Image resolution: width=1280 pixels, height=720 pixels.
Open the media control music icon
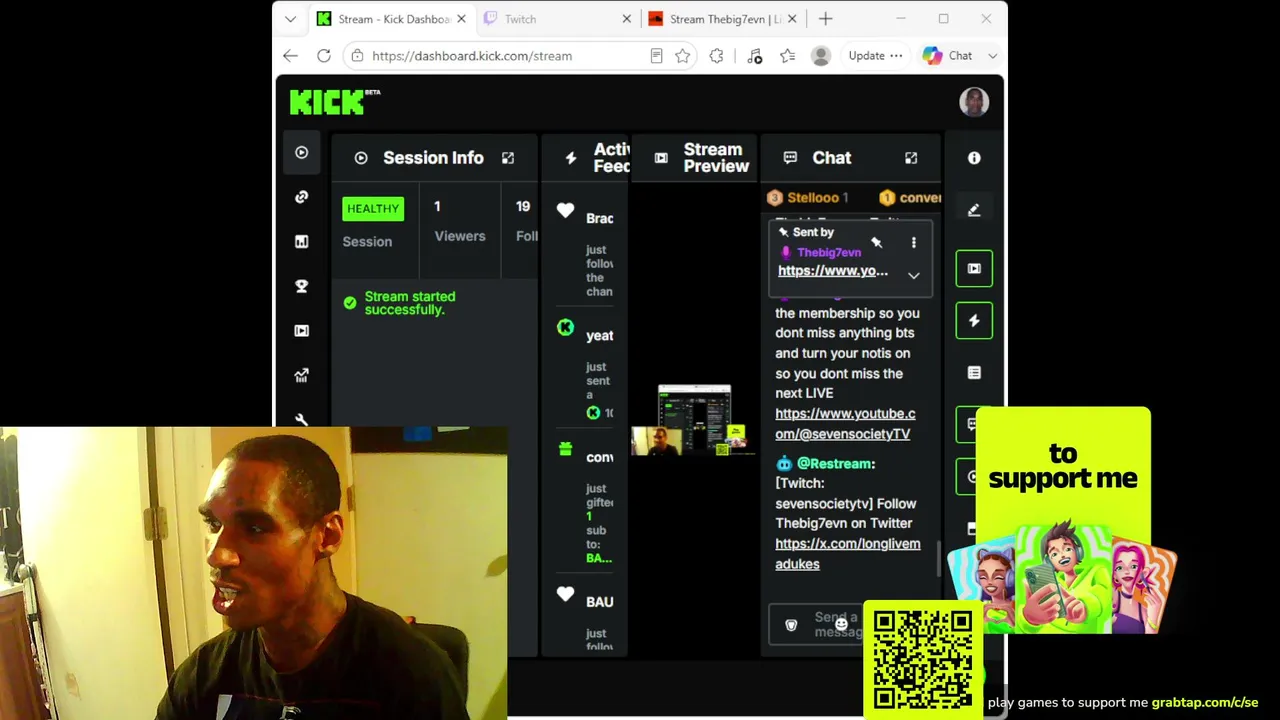pyautogui.click(x=755, y=56)
